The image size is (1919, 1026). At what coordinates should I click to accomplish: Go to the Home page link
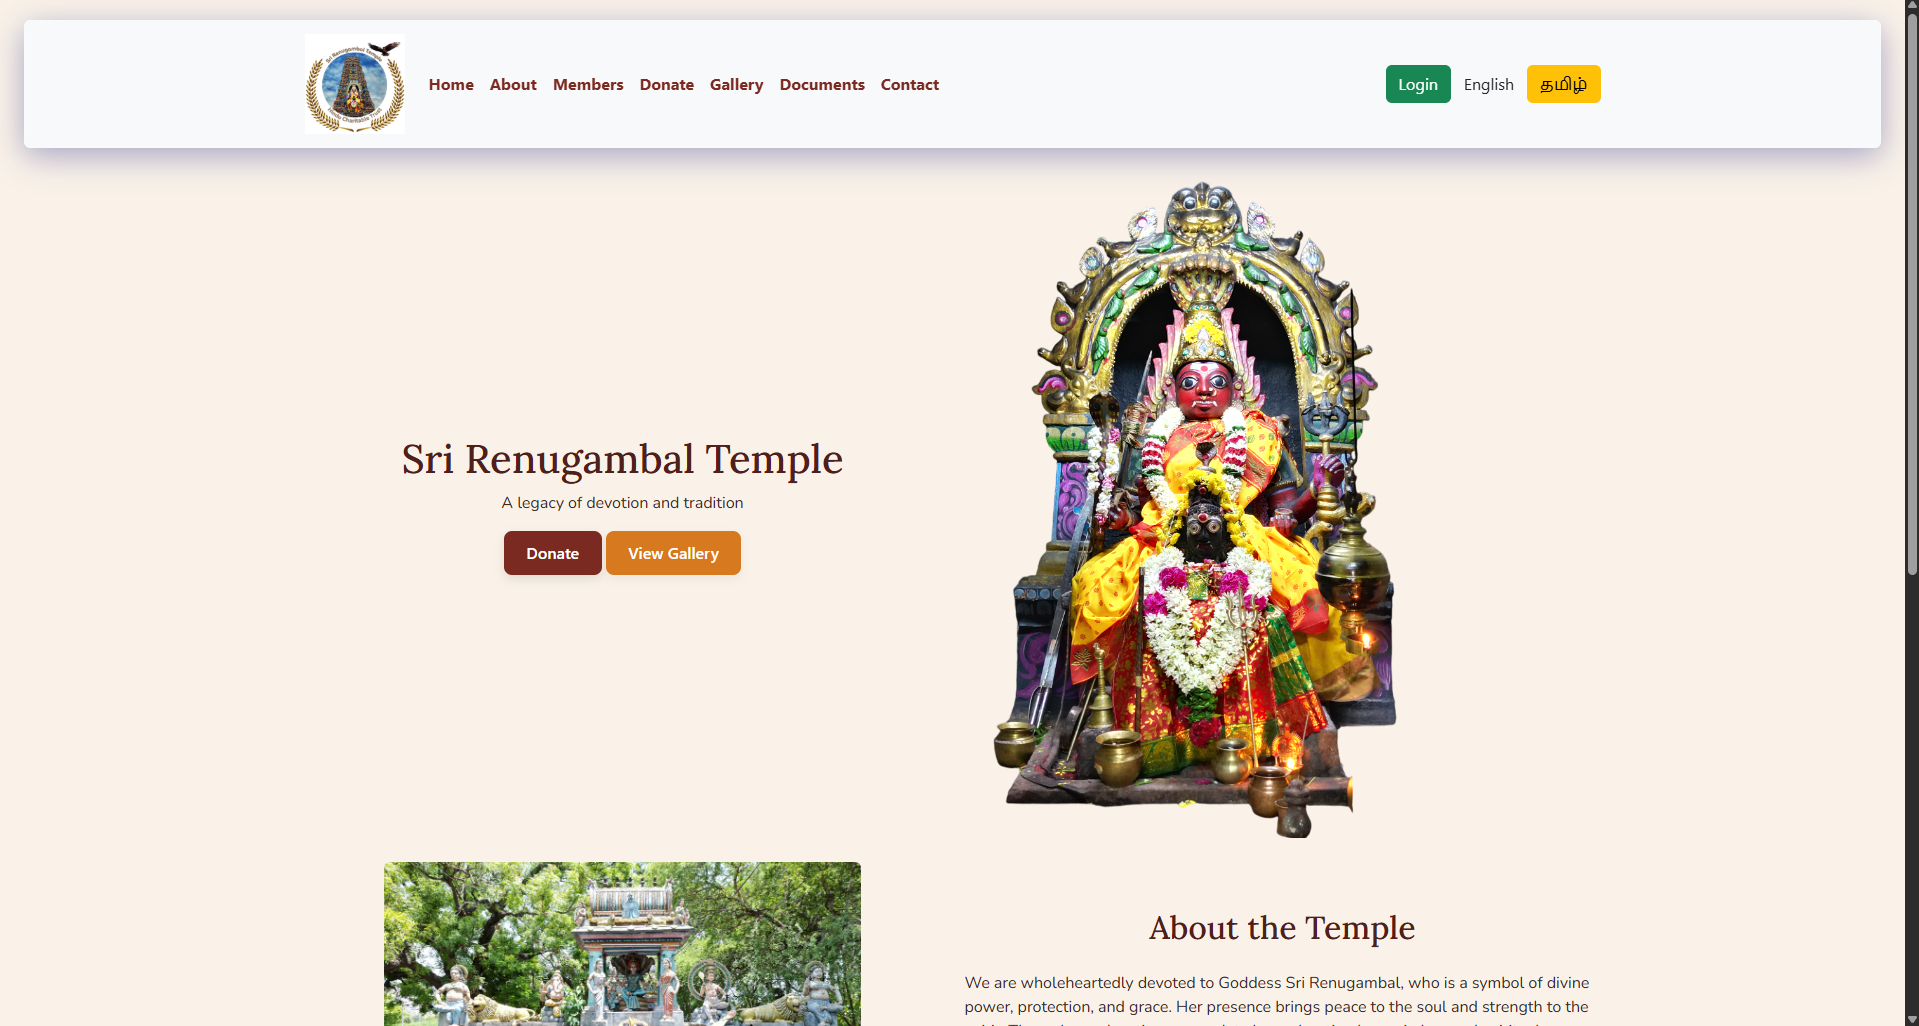coord(451,85)
